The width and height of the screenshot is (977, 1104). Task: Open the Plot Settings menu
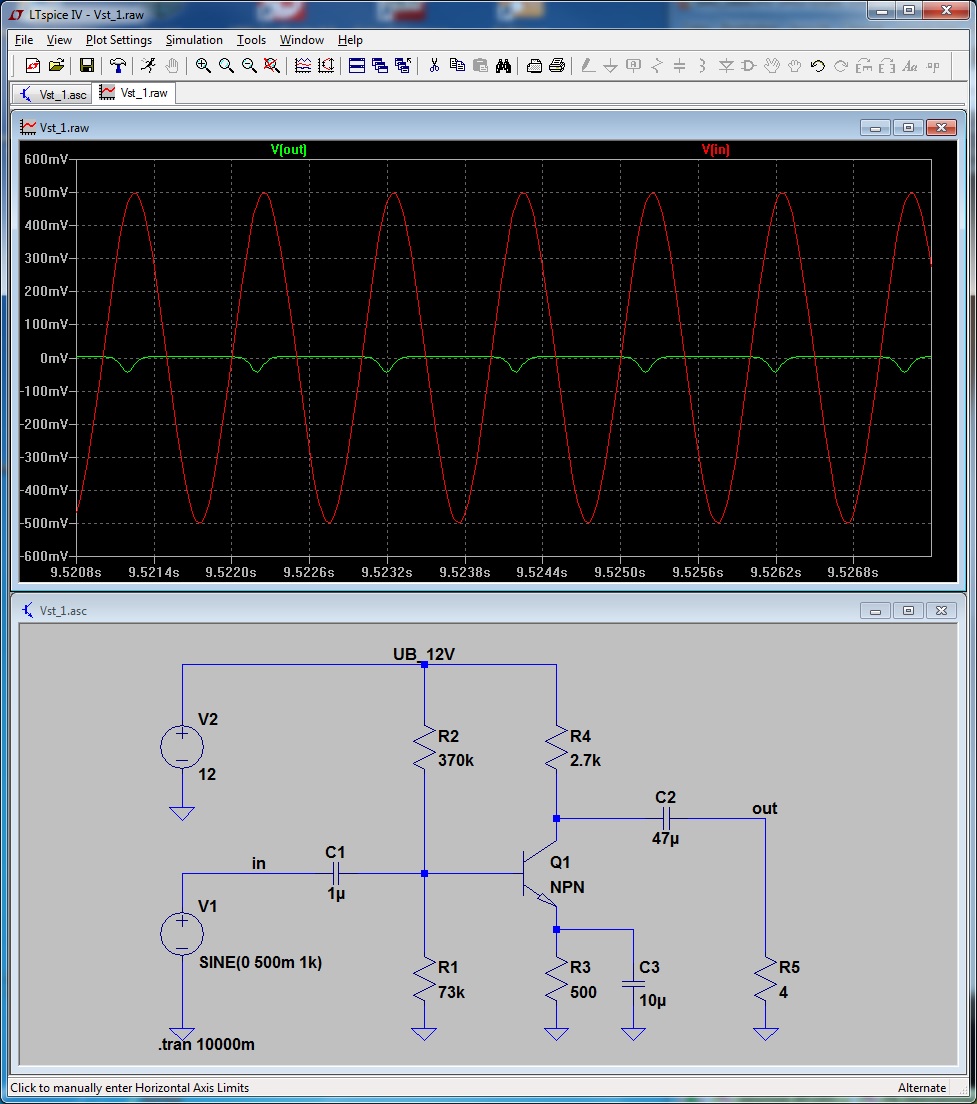119,40
